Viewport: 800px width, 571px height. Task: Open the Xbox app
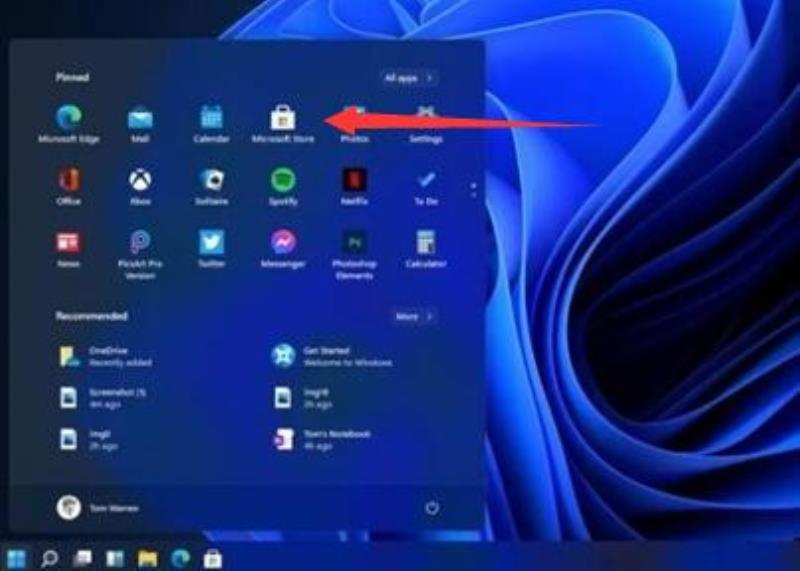[x=140, y=187]
